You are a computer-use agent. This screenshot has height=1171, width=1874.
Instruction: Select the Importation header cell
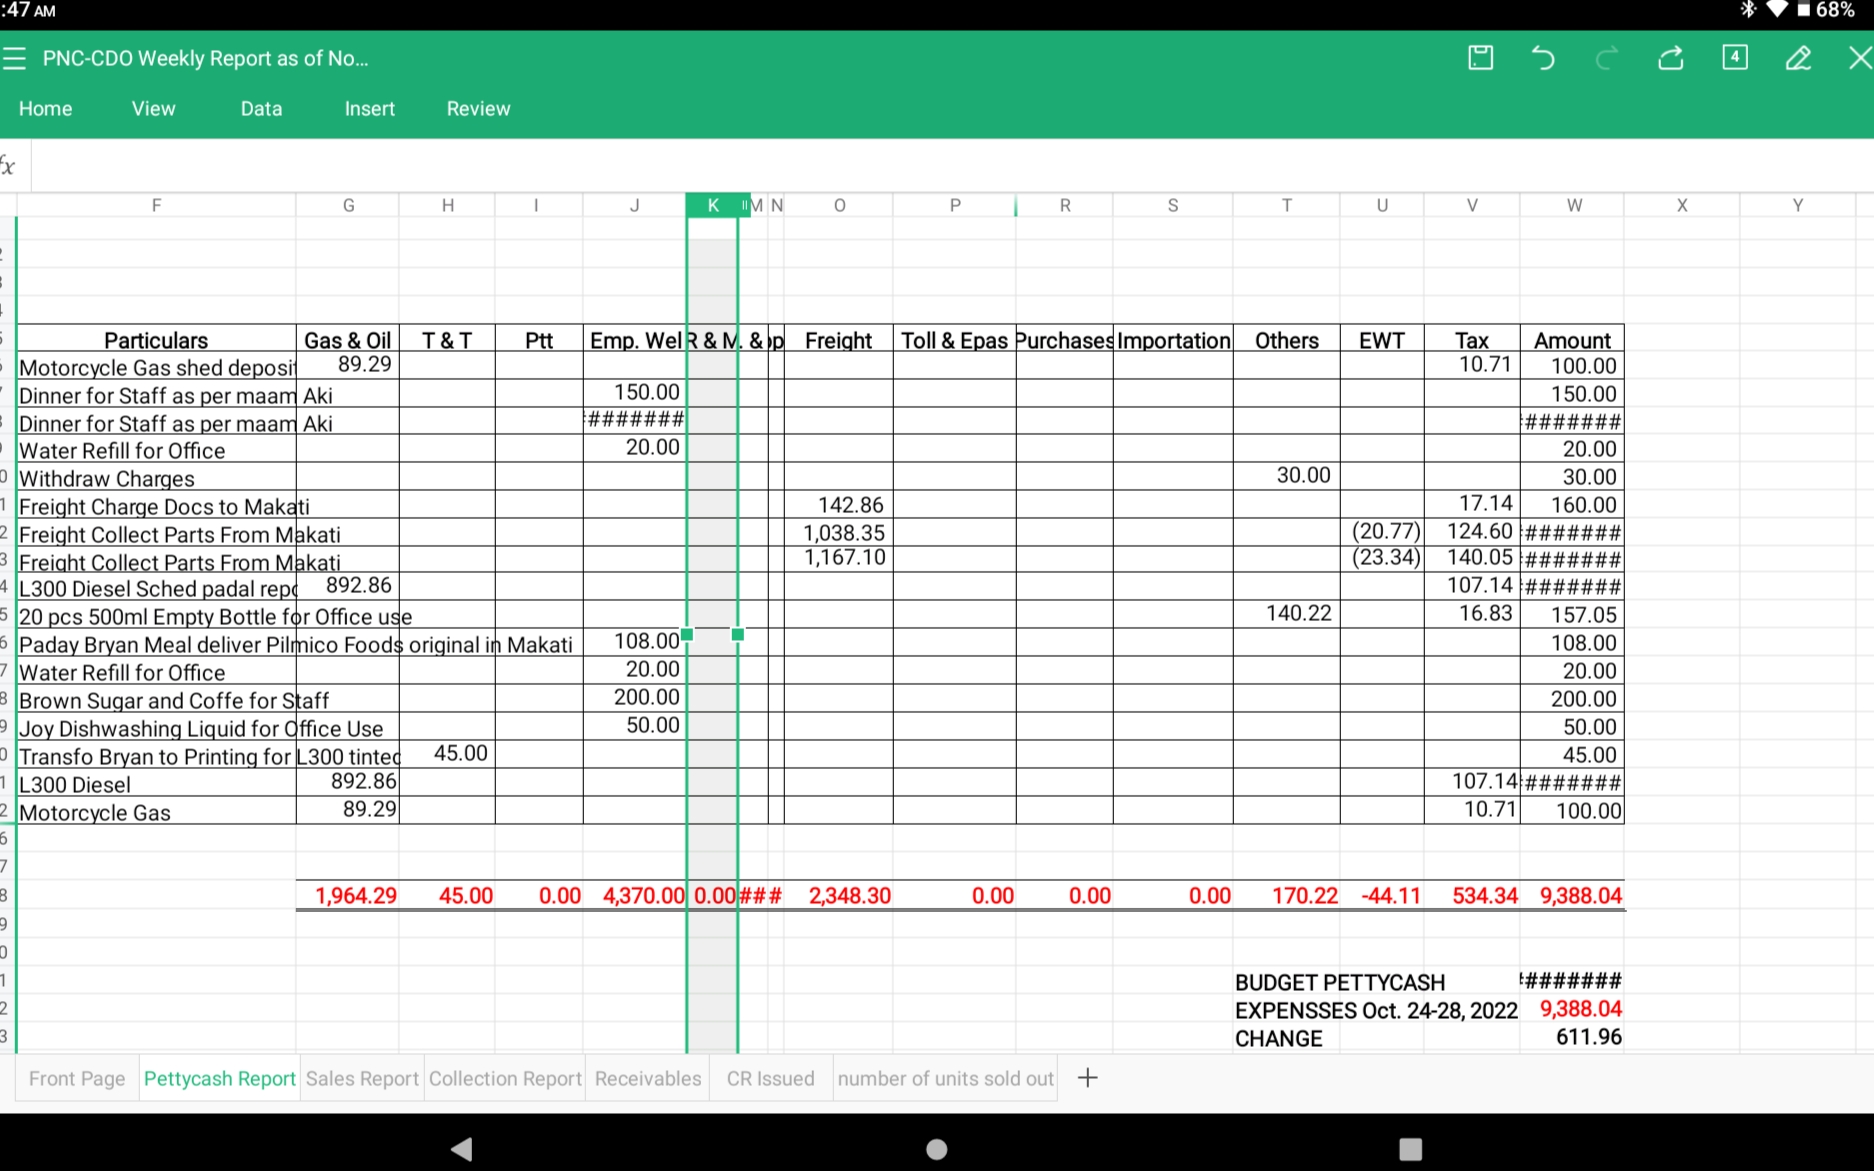coord(1173,340)
